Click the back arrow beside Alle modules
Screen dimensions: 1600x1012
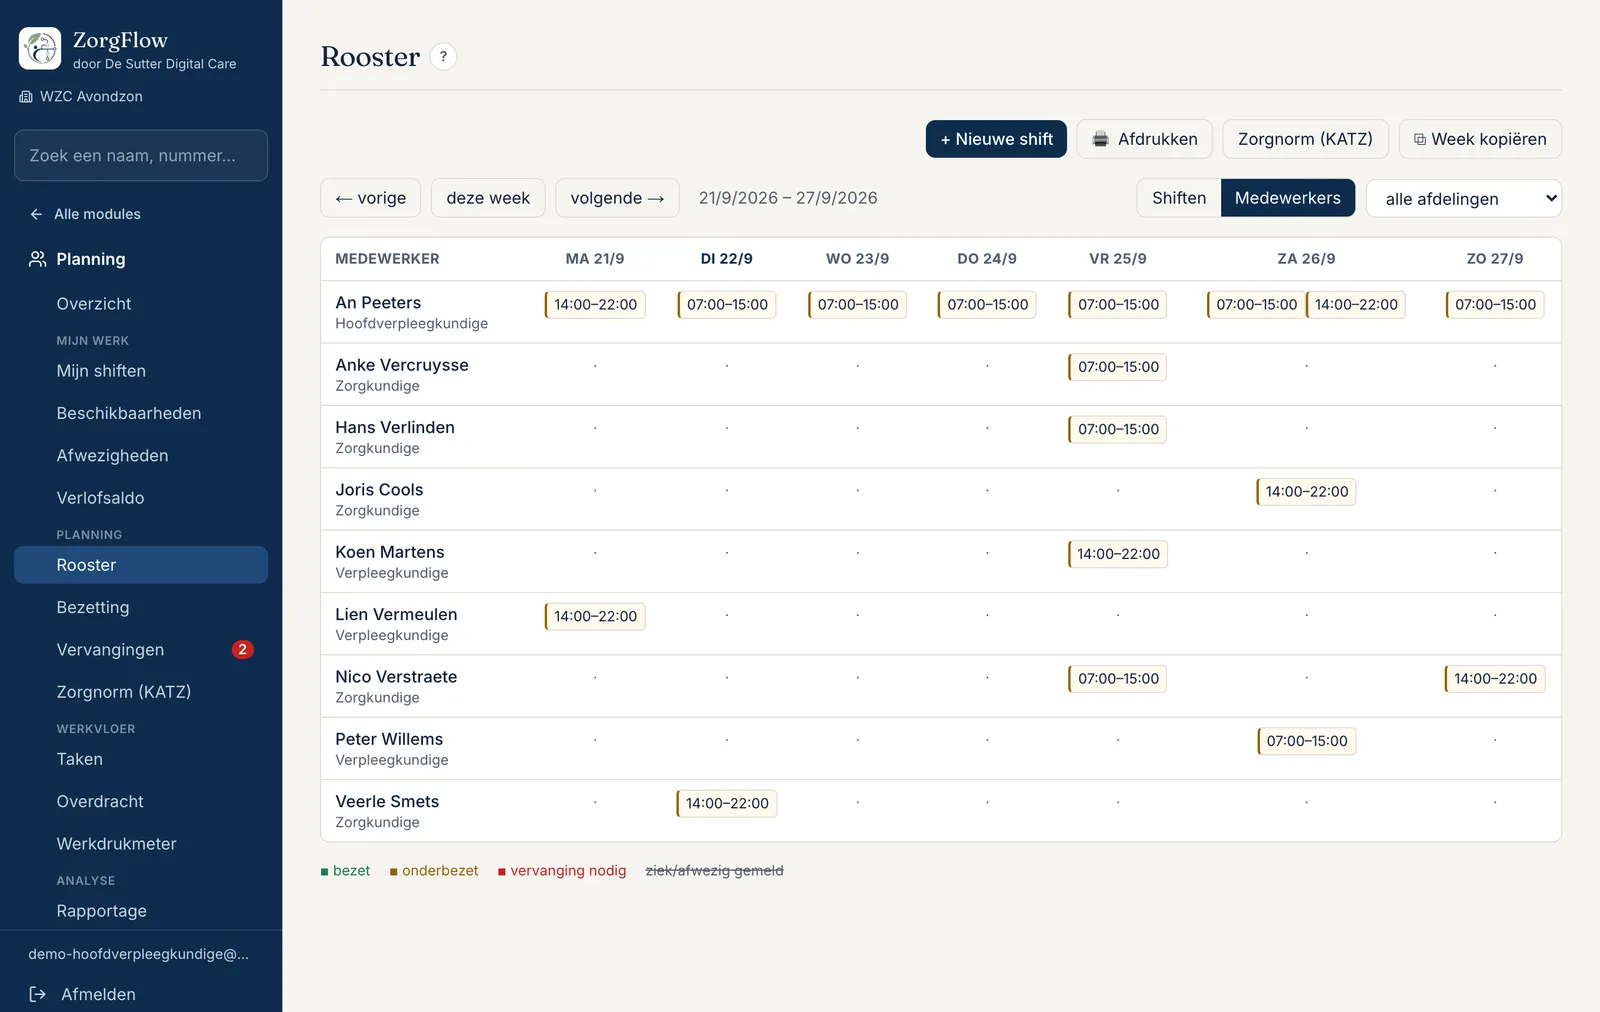[x=36, y=214]
